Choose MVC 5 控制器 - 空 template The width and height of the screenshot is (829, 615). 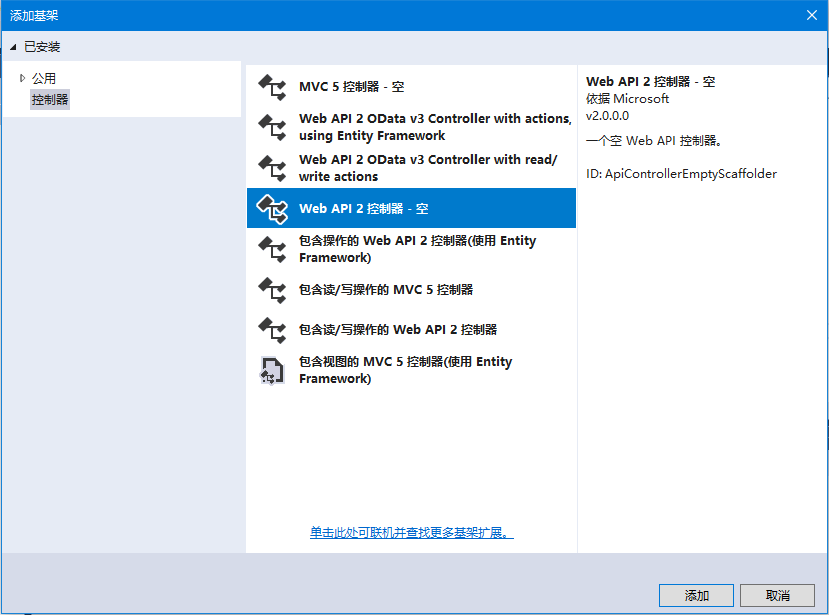click(352, 87)
